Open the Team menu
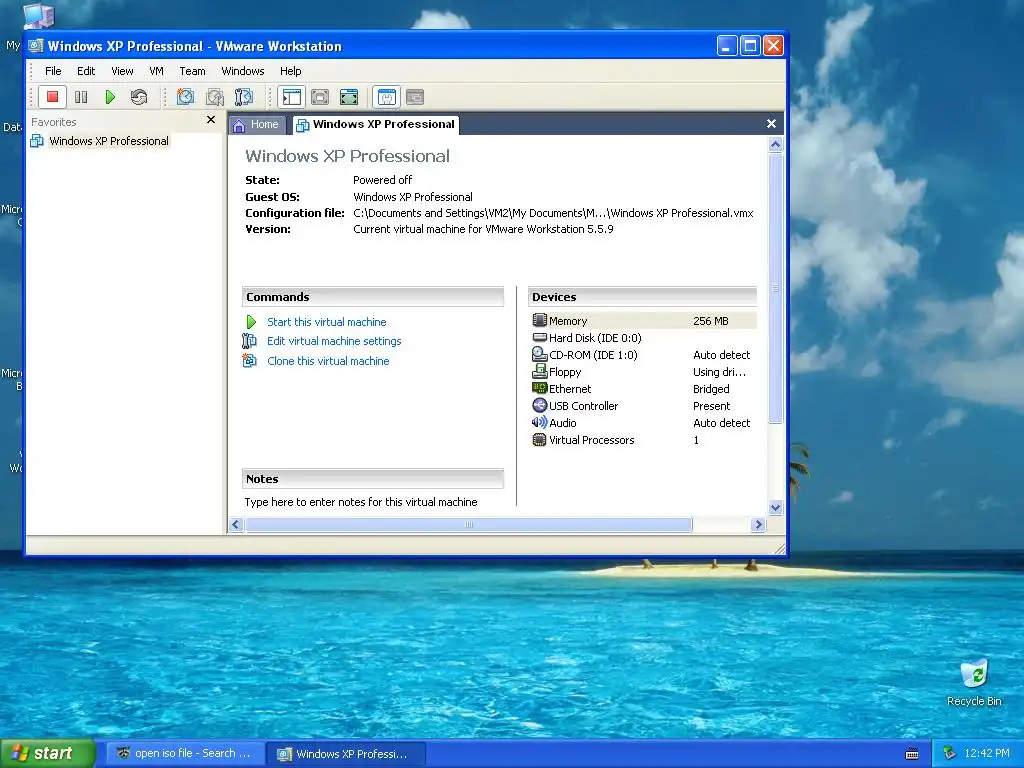This screenshot has width=1024, height=768. [192, 71]
